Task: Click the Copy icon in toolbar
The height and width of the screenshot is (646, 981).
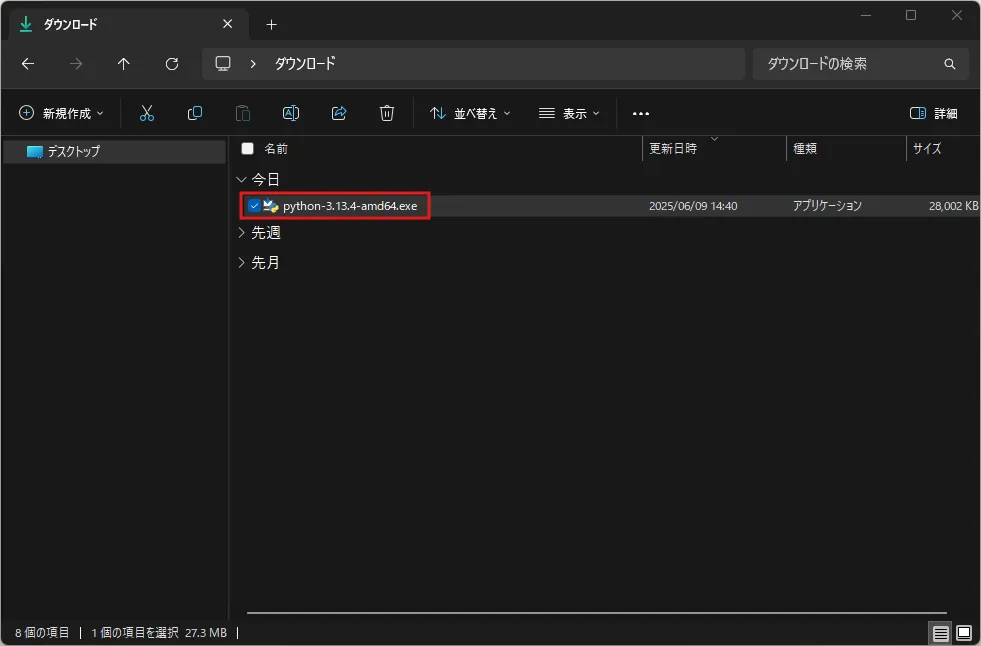Action: coord(195,113)
